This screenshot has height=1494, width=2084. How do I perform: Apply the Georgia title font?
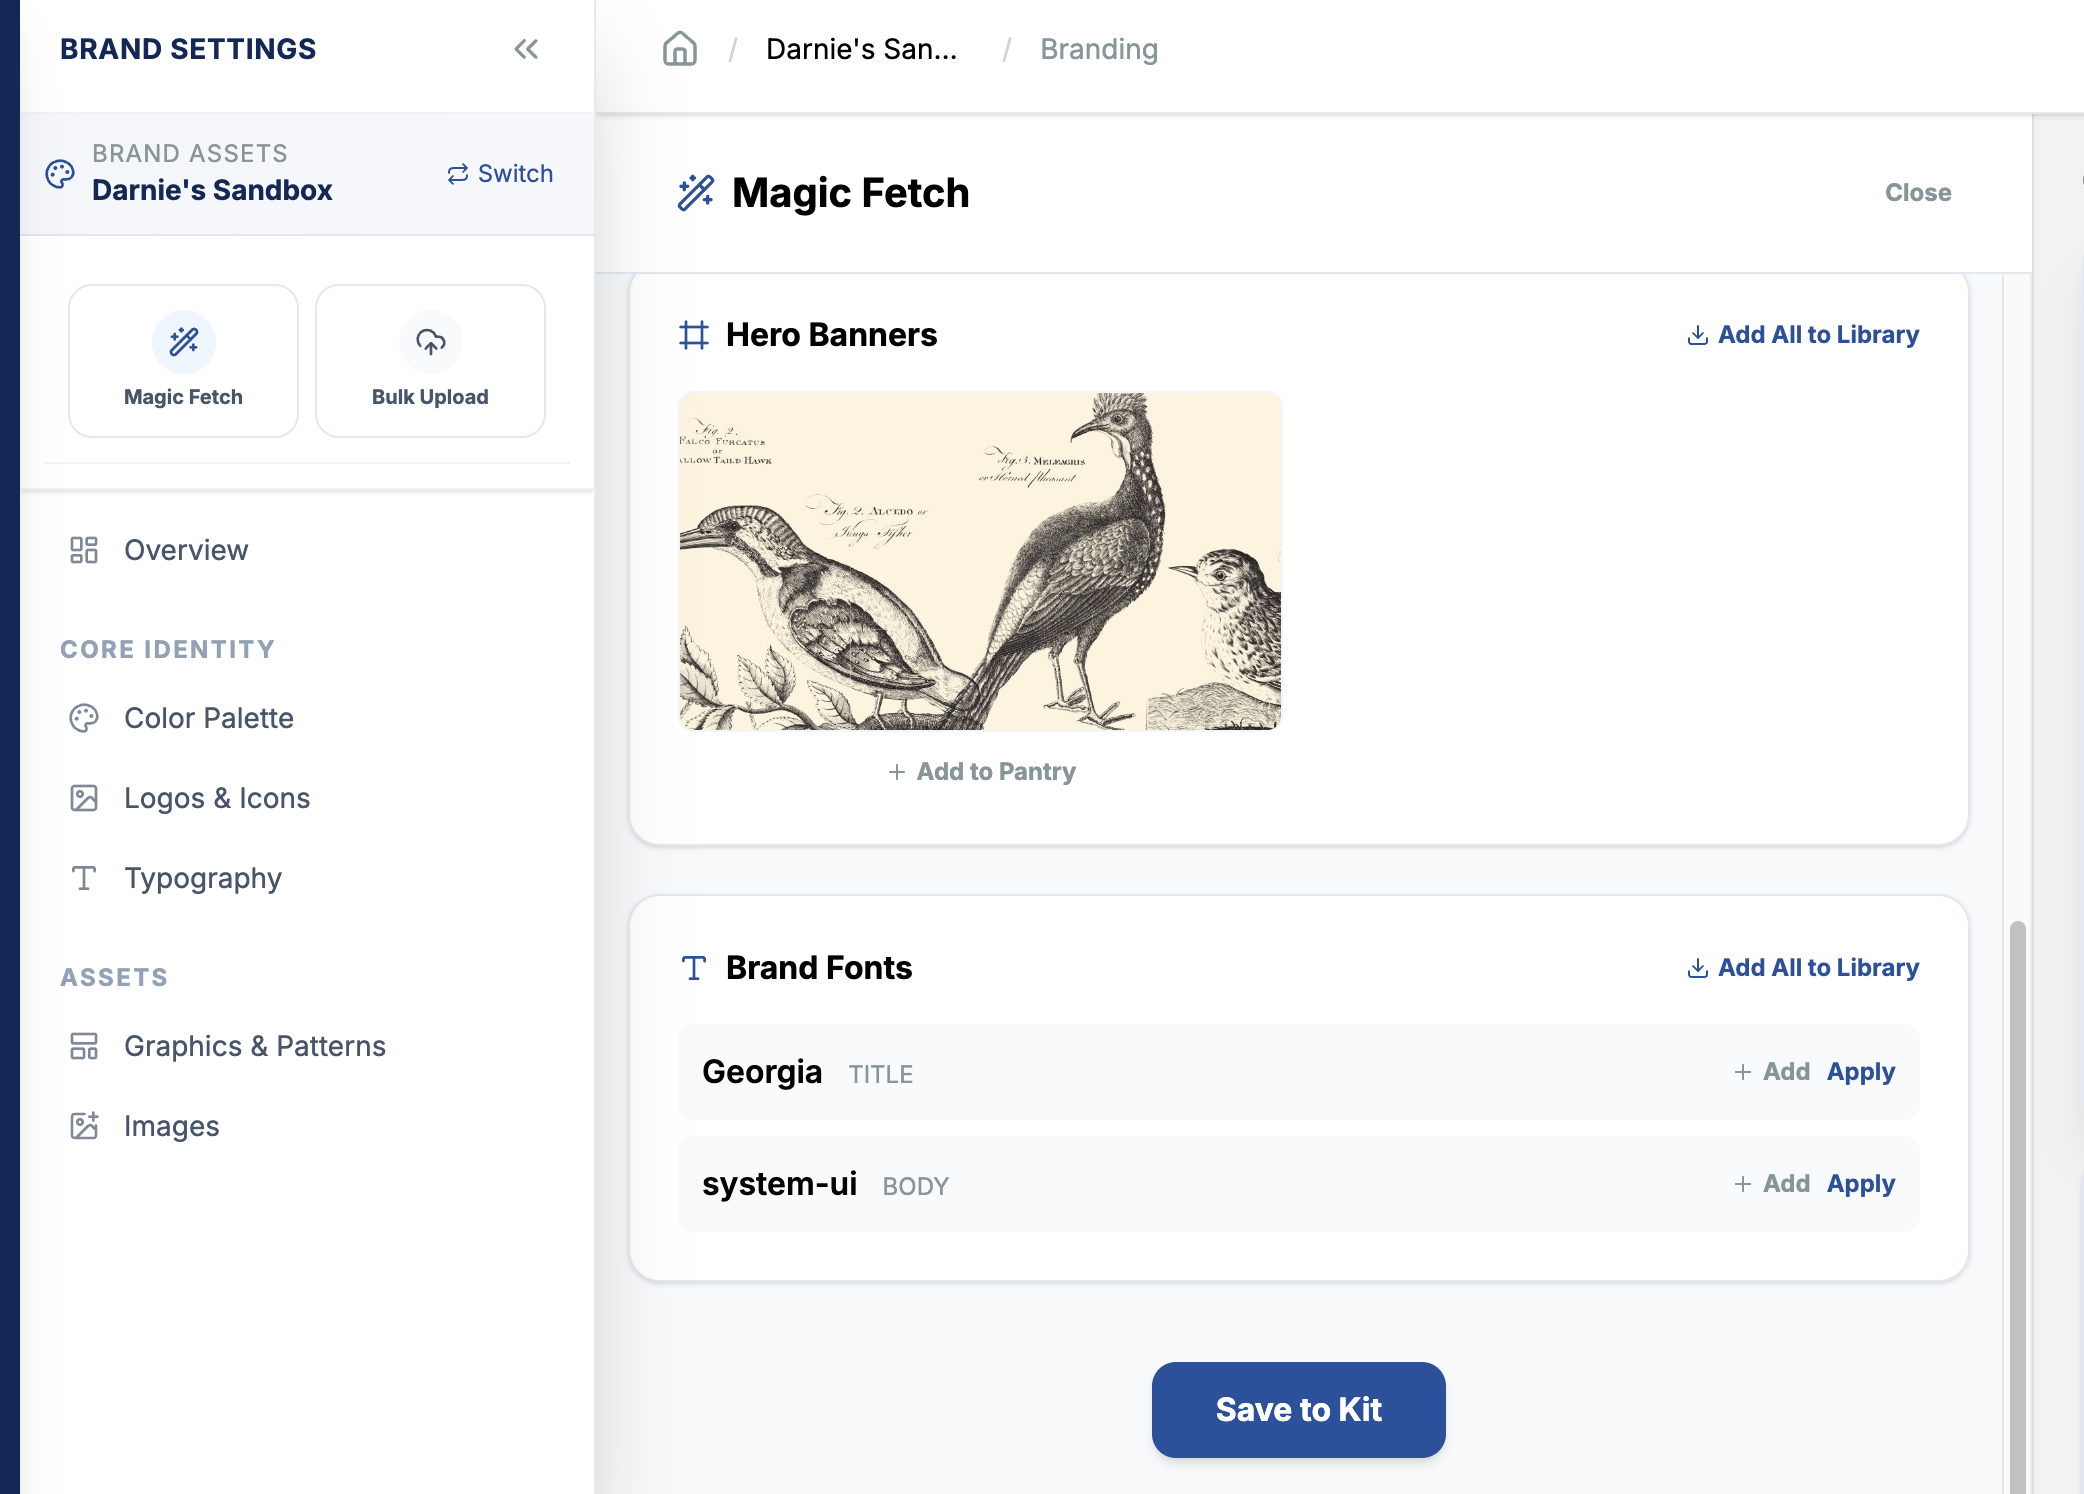point(1860,1072)
